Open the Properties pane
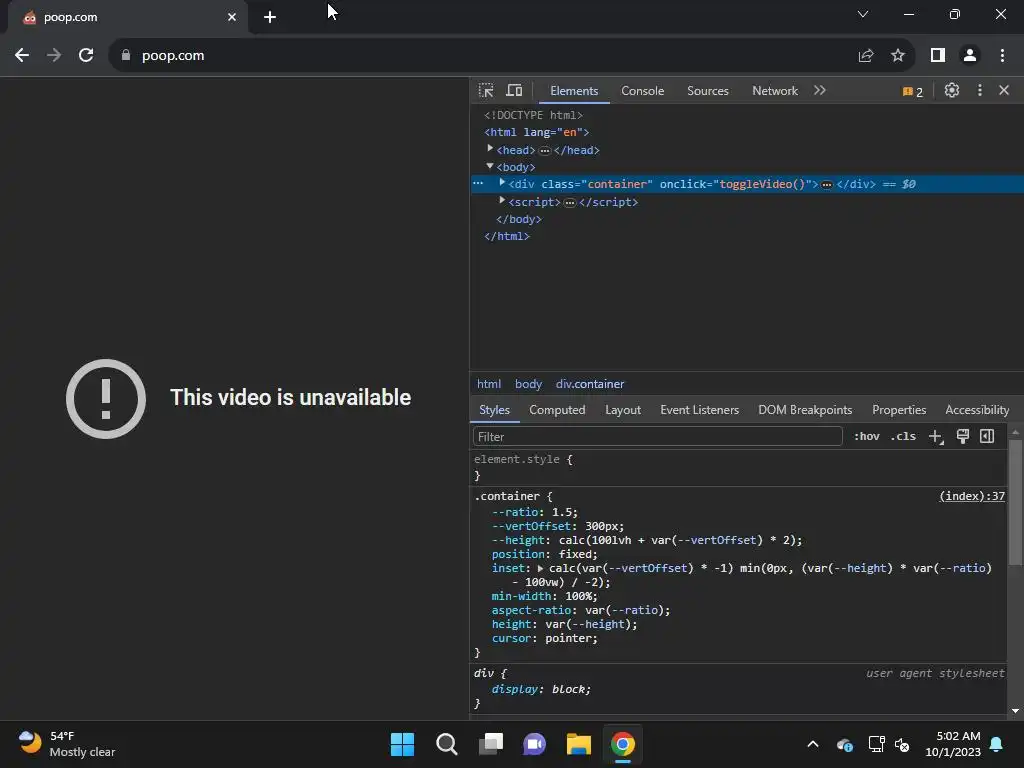 tap(899, 410)
